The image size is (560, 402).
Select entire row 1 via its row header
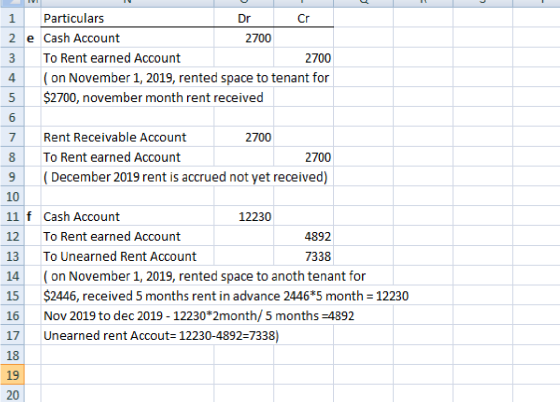[x=12, y=18]
